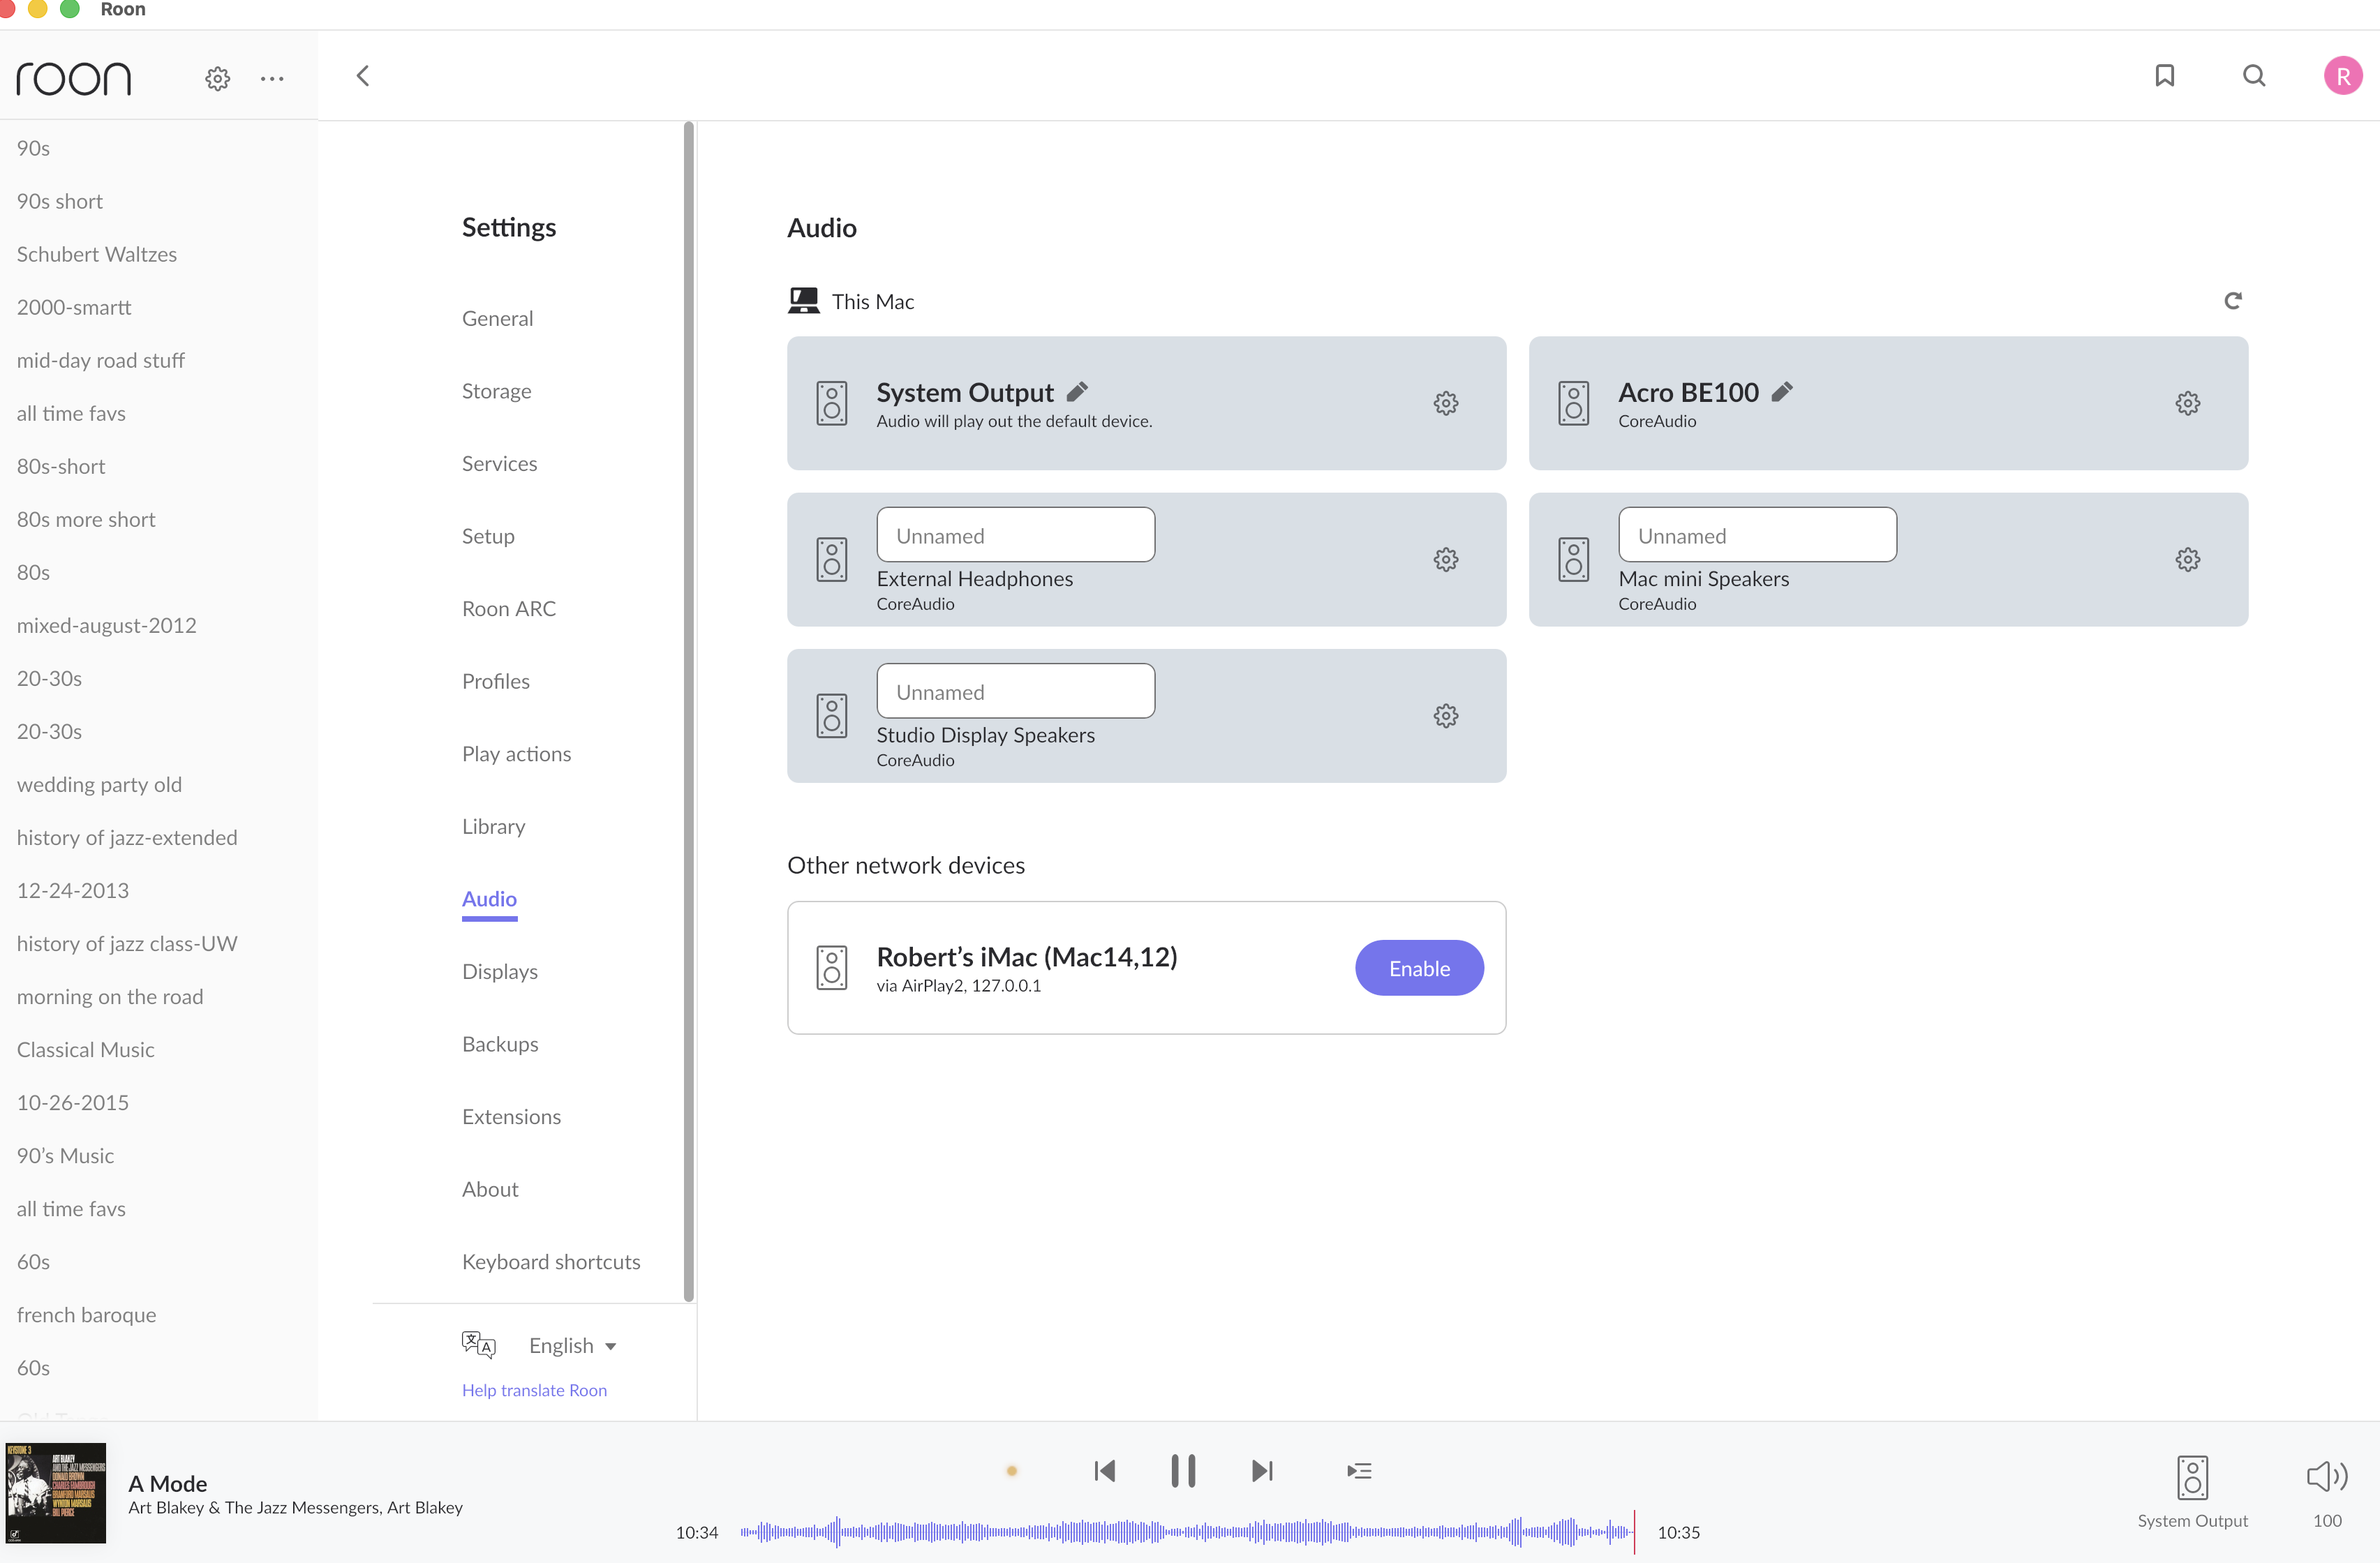Viewport: 2380px width, 1563px height.
Task: Click the speaker icon on System Output card
Action: tap(832, 403)
